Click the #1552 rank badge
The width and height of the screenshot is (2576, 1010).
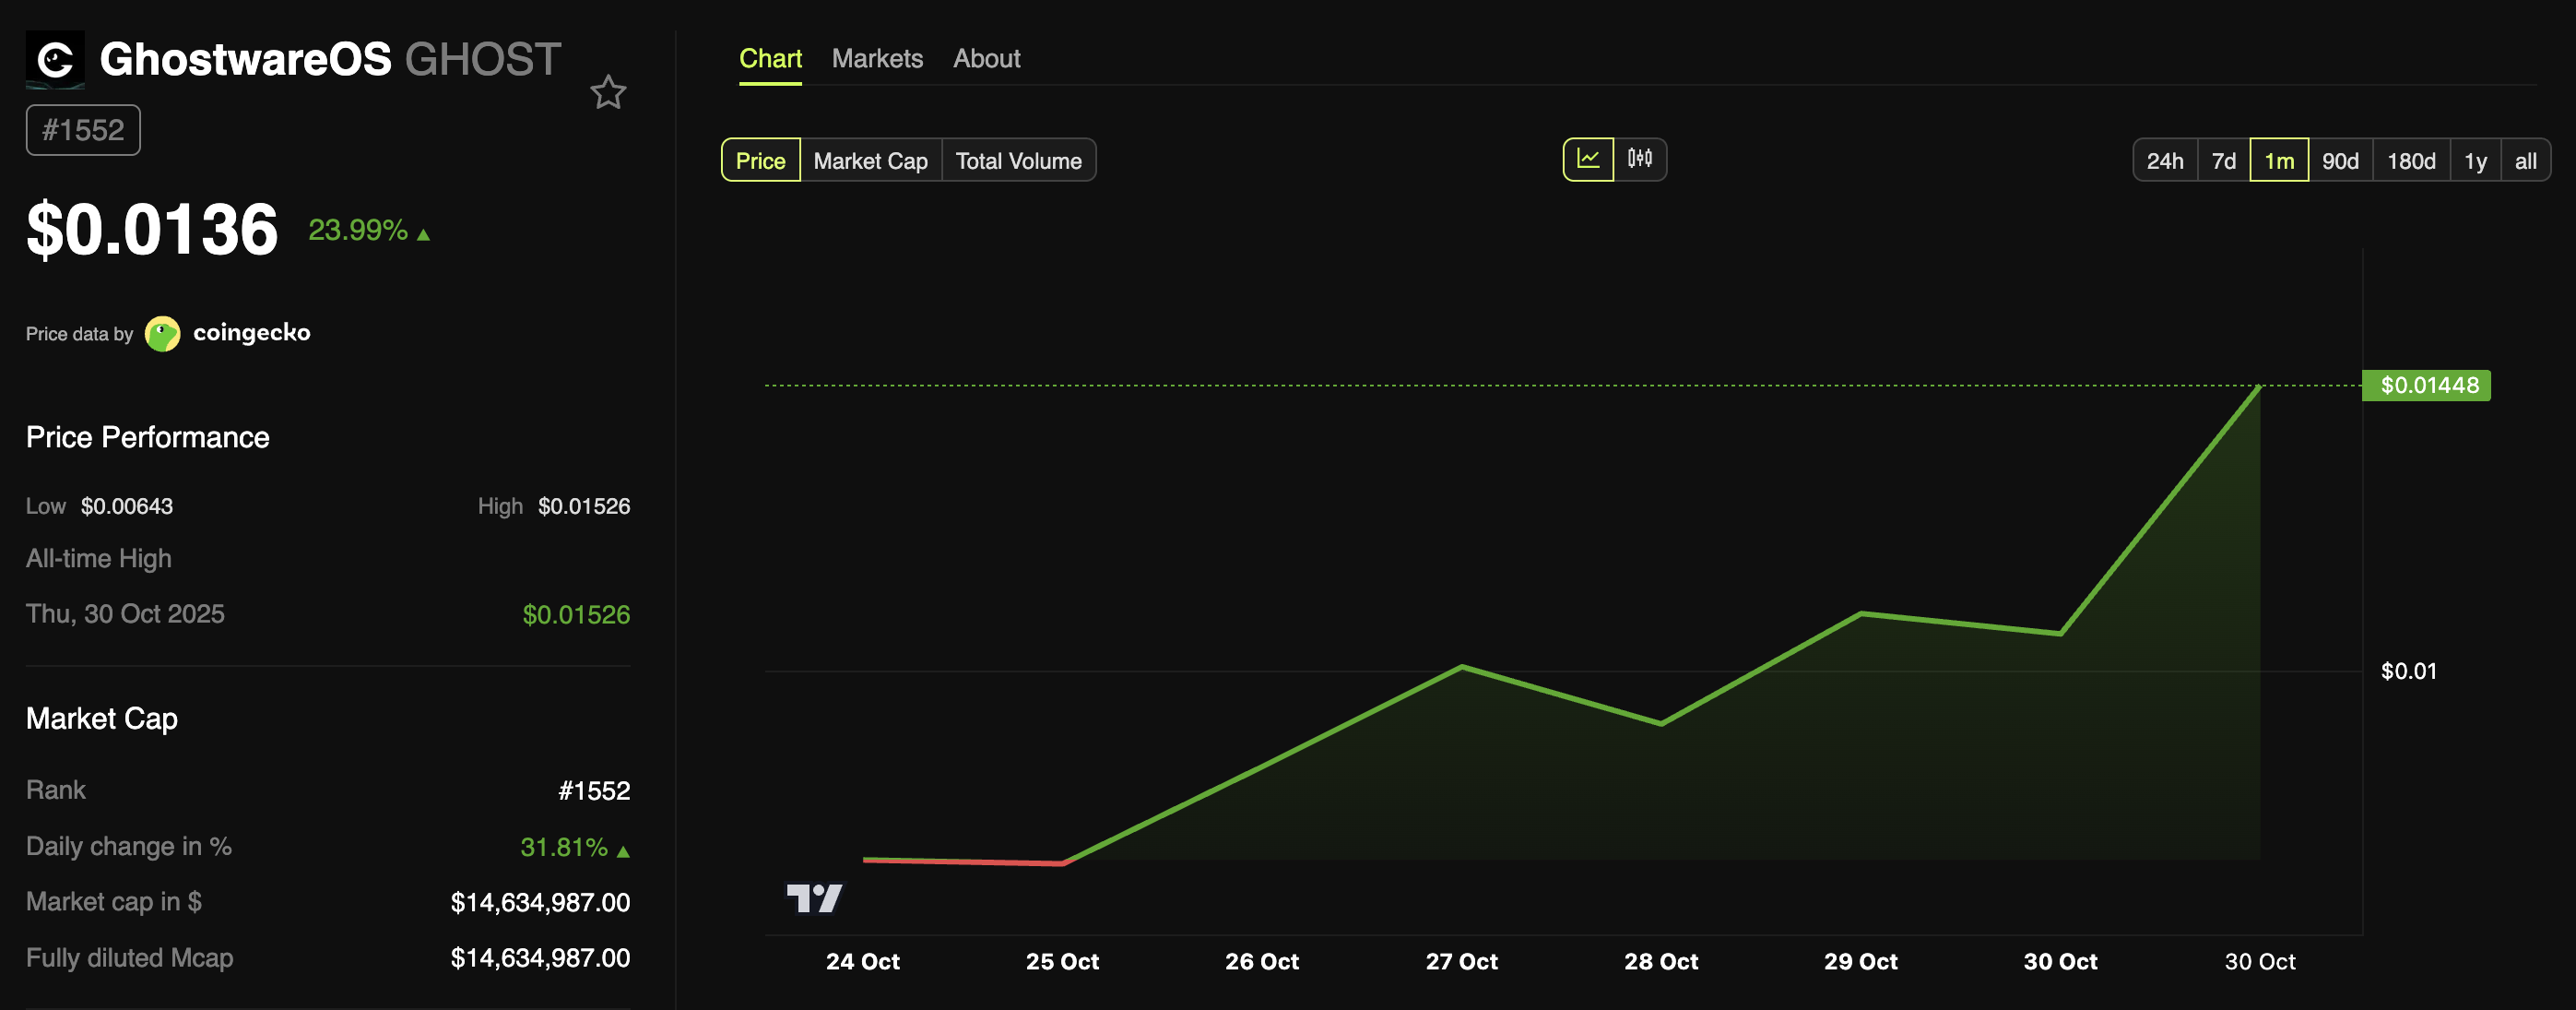point(83,130)
